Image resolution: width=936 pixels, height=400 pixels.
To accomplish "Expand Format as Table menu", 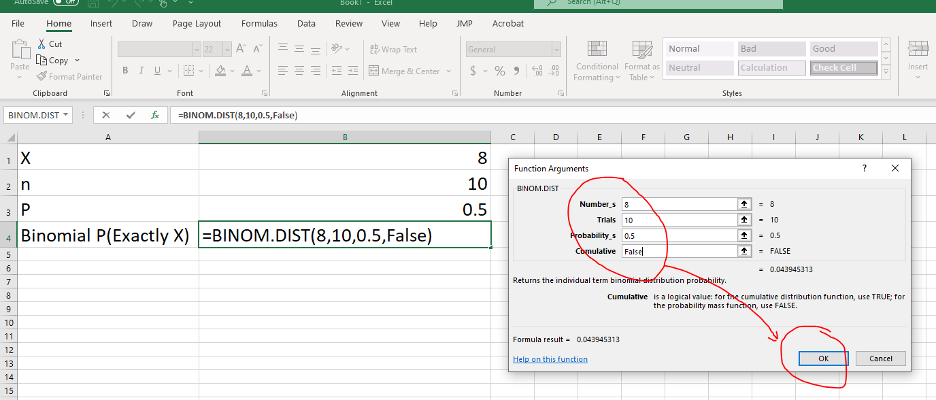I will (x=642, y=61).
